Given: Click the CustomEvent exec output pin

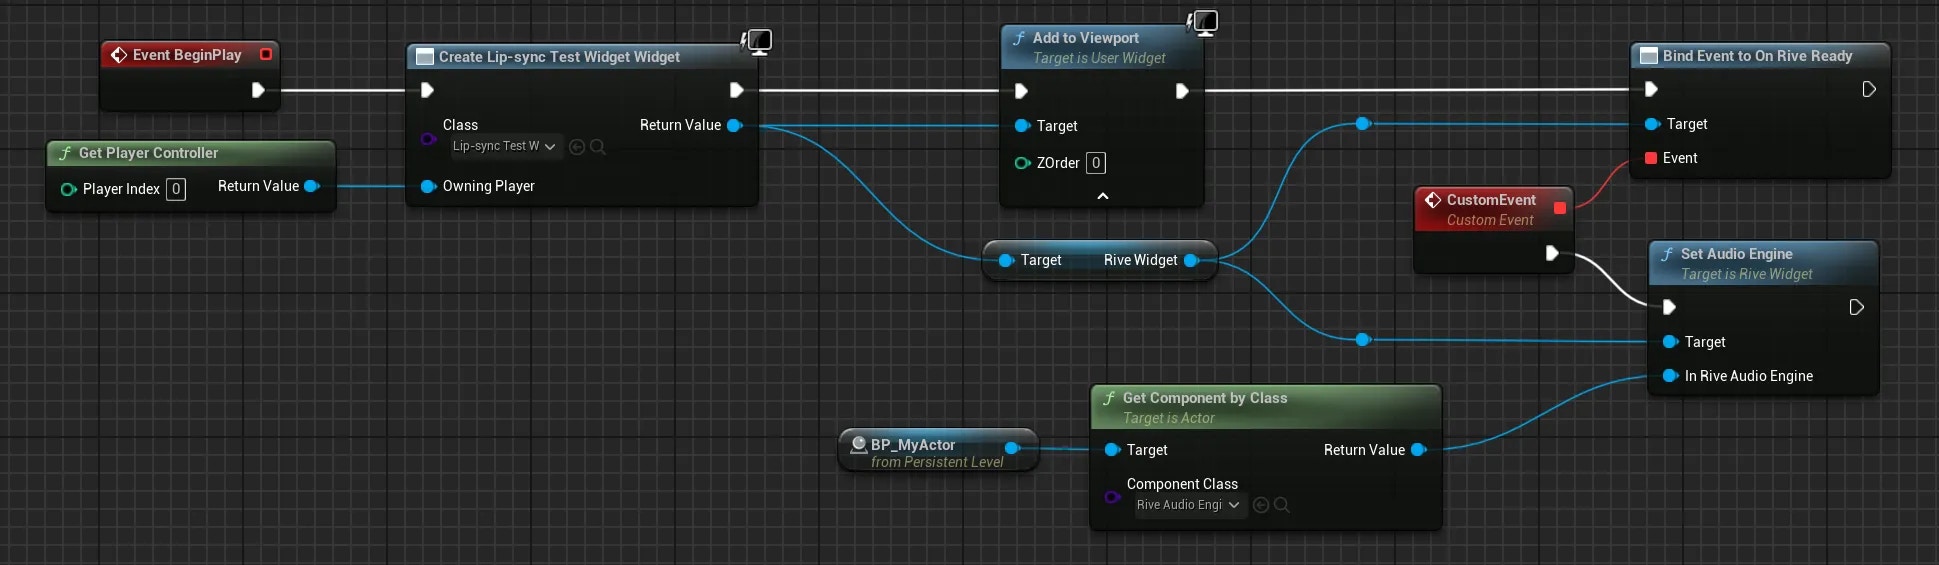Looking at the screenshot, I should click(1552, 253).
